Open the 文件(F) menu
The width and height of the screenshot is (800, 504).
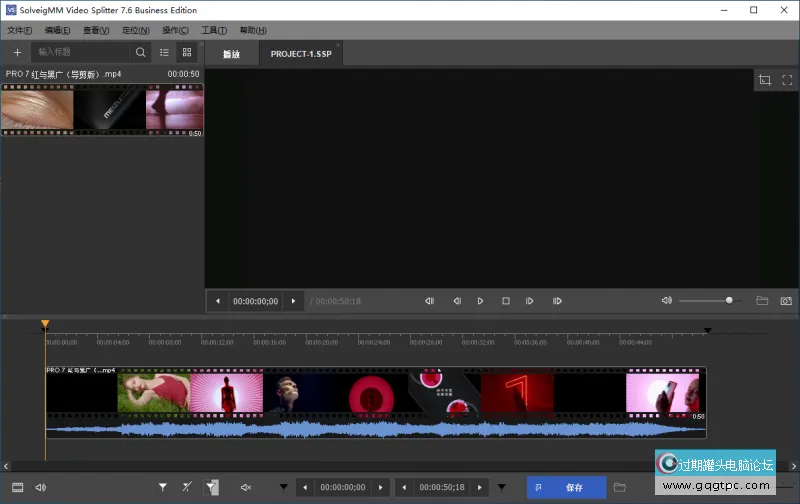coord(20,30)
